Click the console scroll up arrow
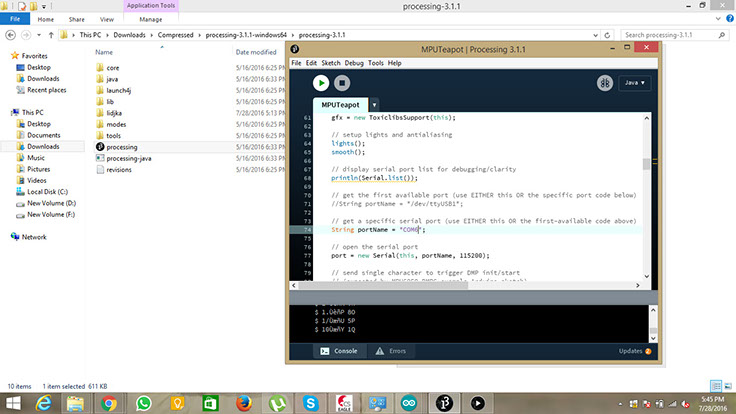The image size is (736, 414). tap(653, 310)
